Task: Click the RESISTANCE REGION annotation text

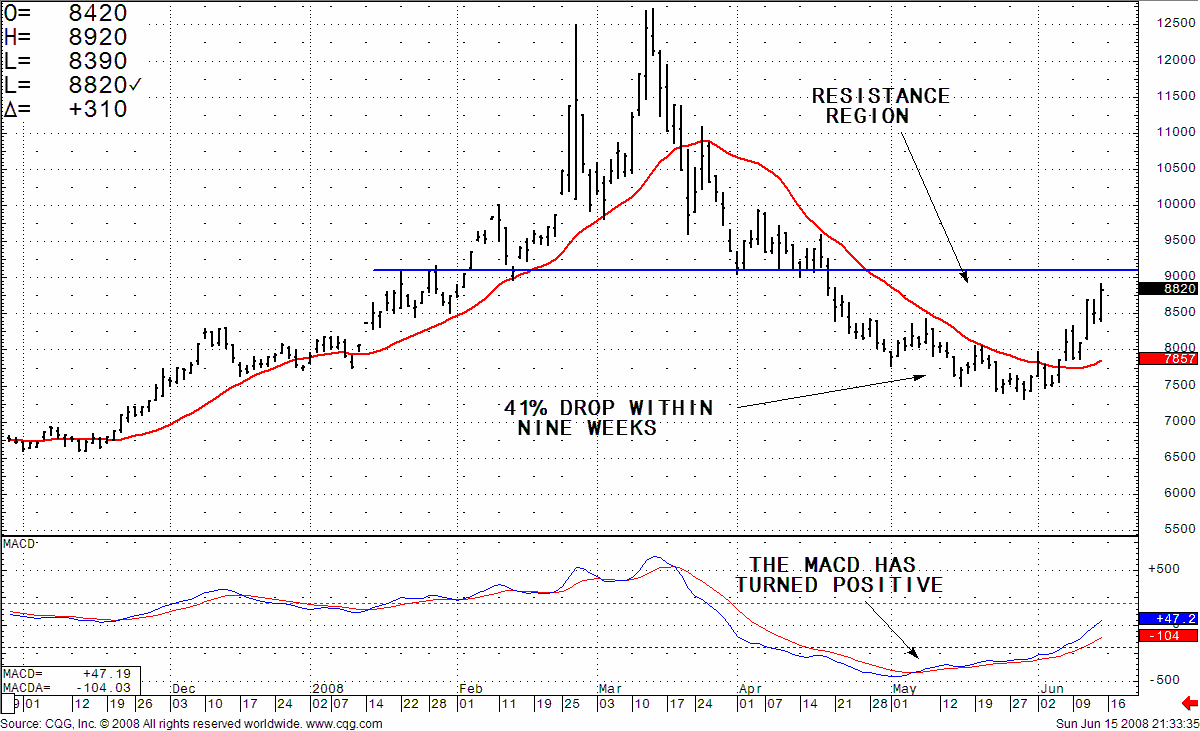Action: 878,106
